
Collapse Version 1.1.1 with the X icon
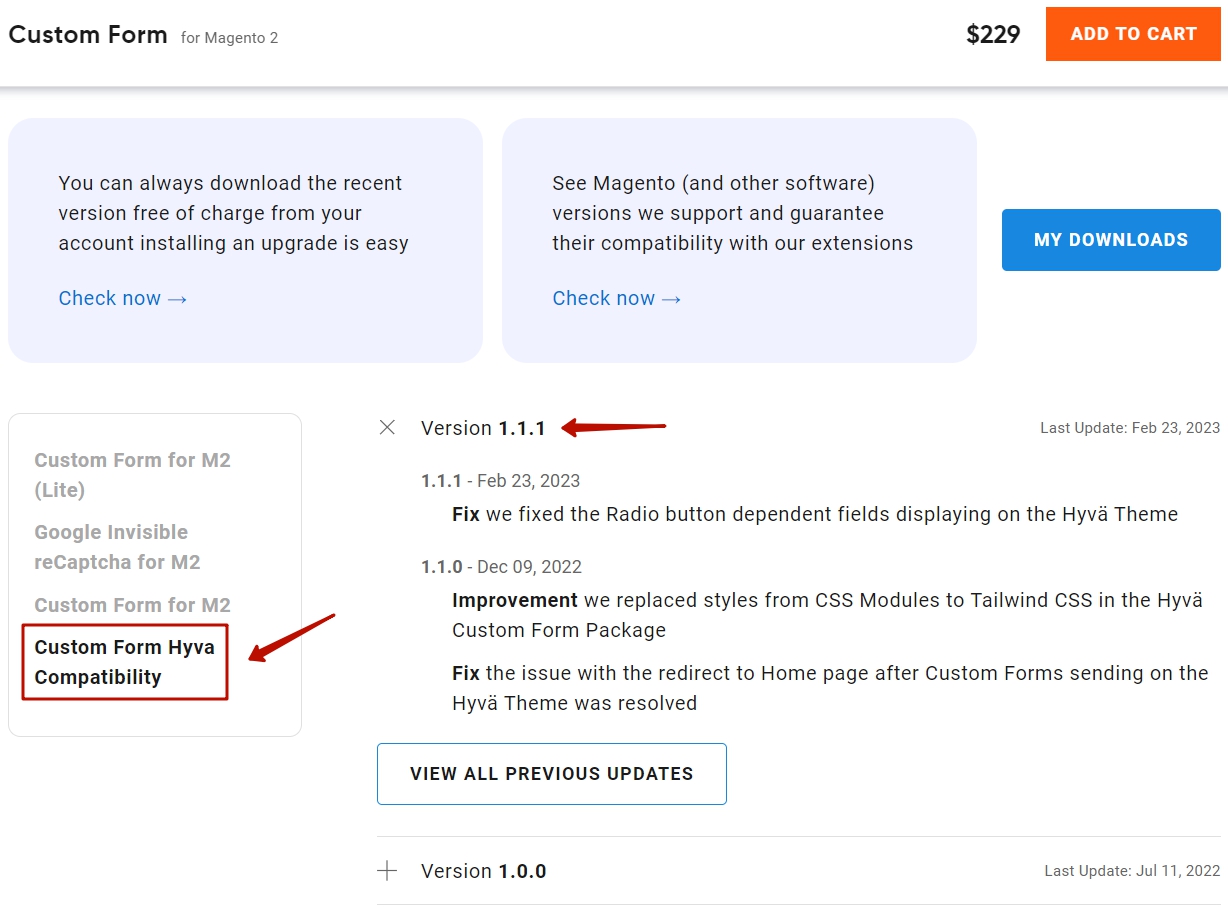pyautogui.click(x=387, y=428)
